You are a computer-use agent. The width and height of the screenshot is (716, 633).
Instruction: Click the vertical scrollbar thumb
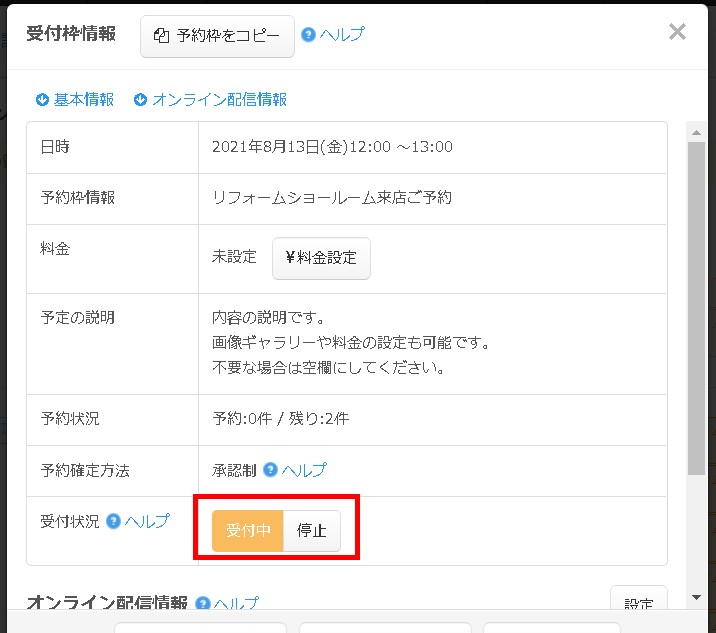click(x=697, y=300)
